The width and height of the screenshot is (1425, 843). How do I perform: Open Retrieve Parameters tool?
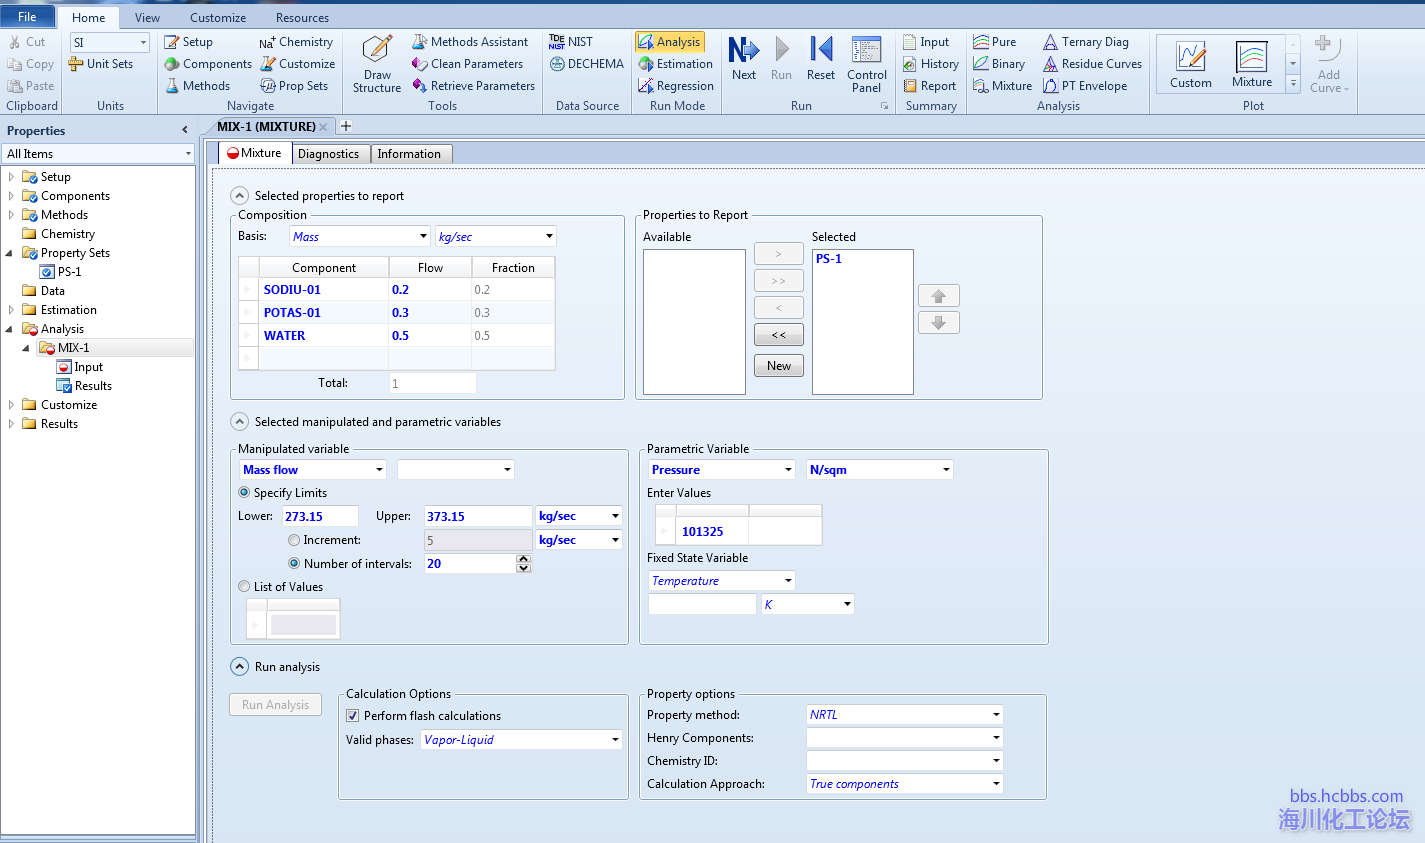(x=473, y=86)
